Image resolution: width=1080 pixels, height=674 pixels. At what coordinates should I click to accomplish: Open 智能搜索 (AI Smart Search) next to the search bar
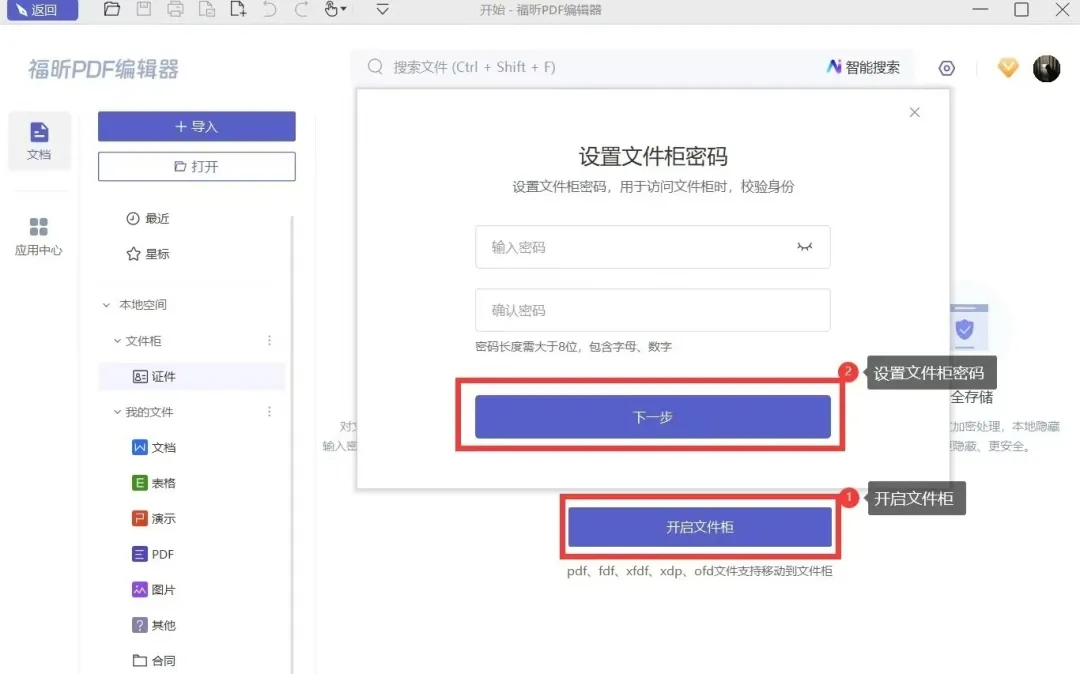[x=863, y=67]
